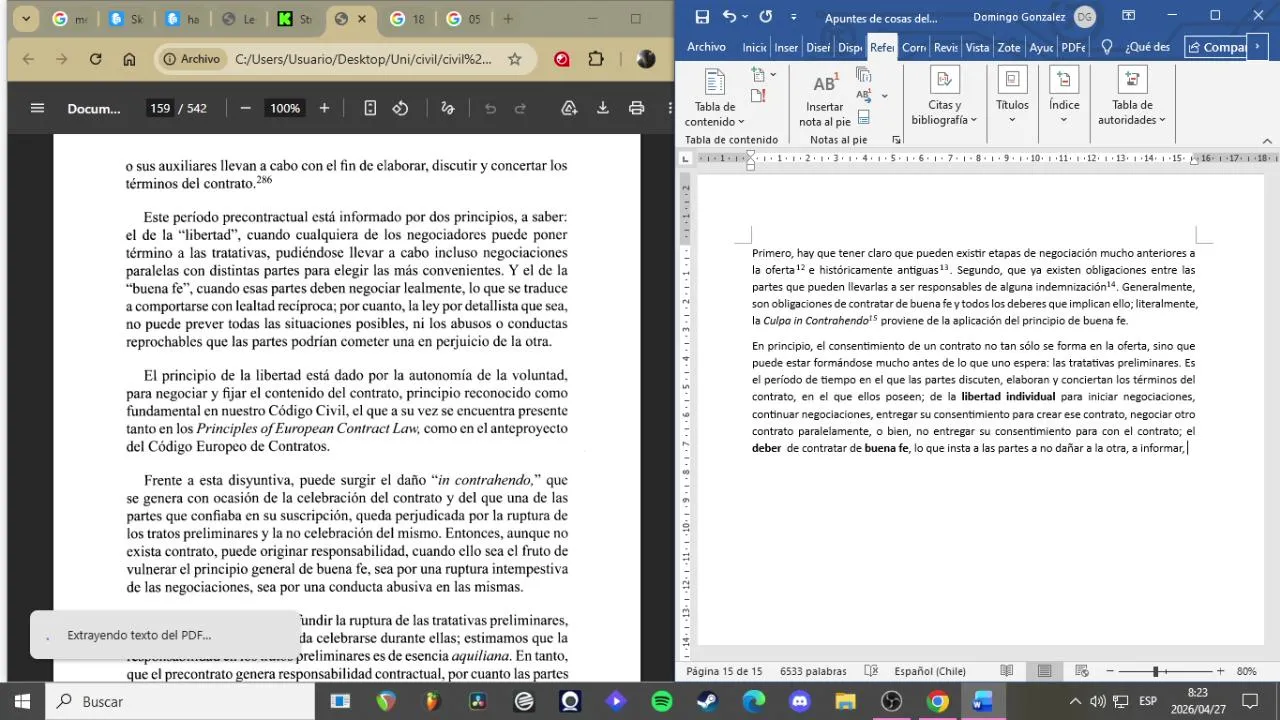1280x720 pixels.
Task: Open Discord from the taskbar
Action: tap(800, 702)
